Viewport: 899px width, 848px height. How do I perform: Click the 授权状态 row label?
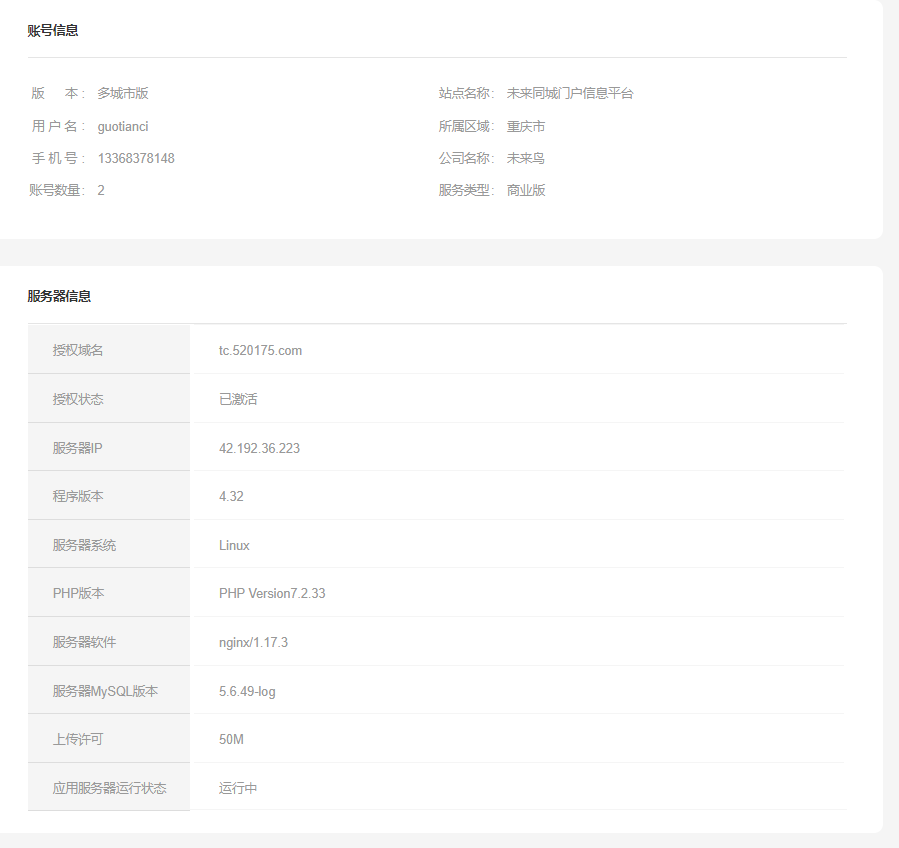pos(78,399)
